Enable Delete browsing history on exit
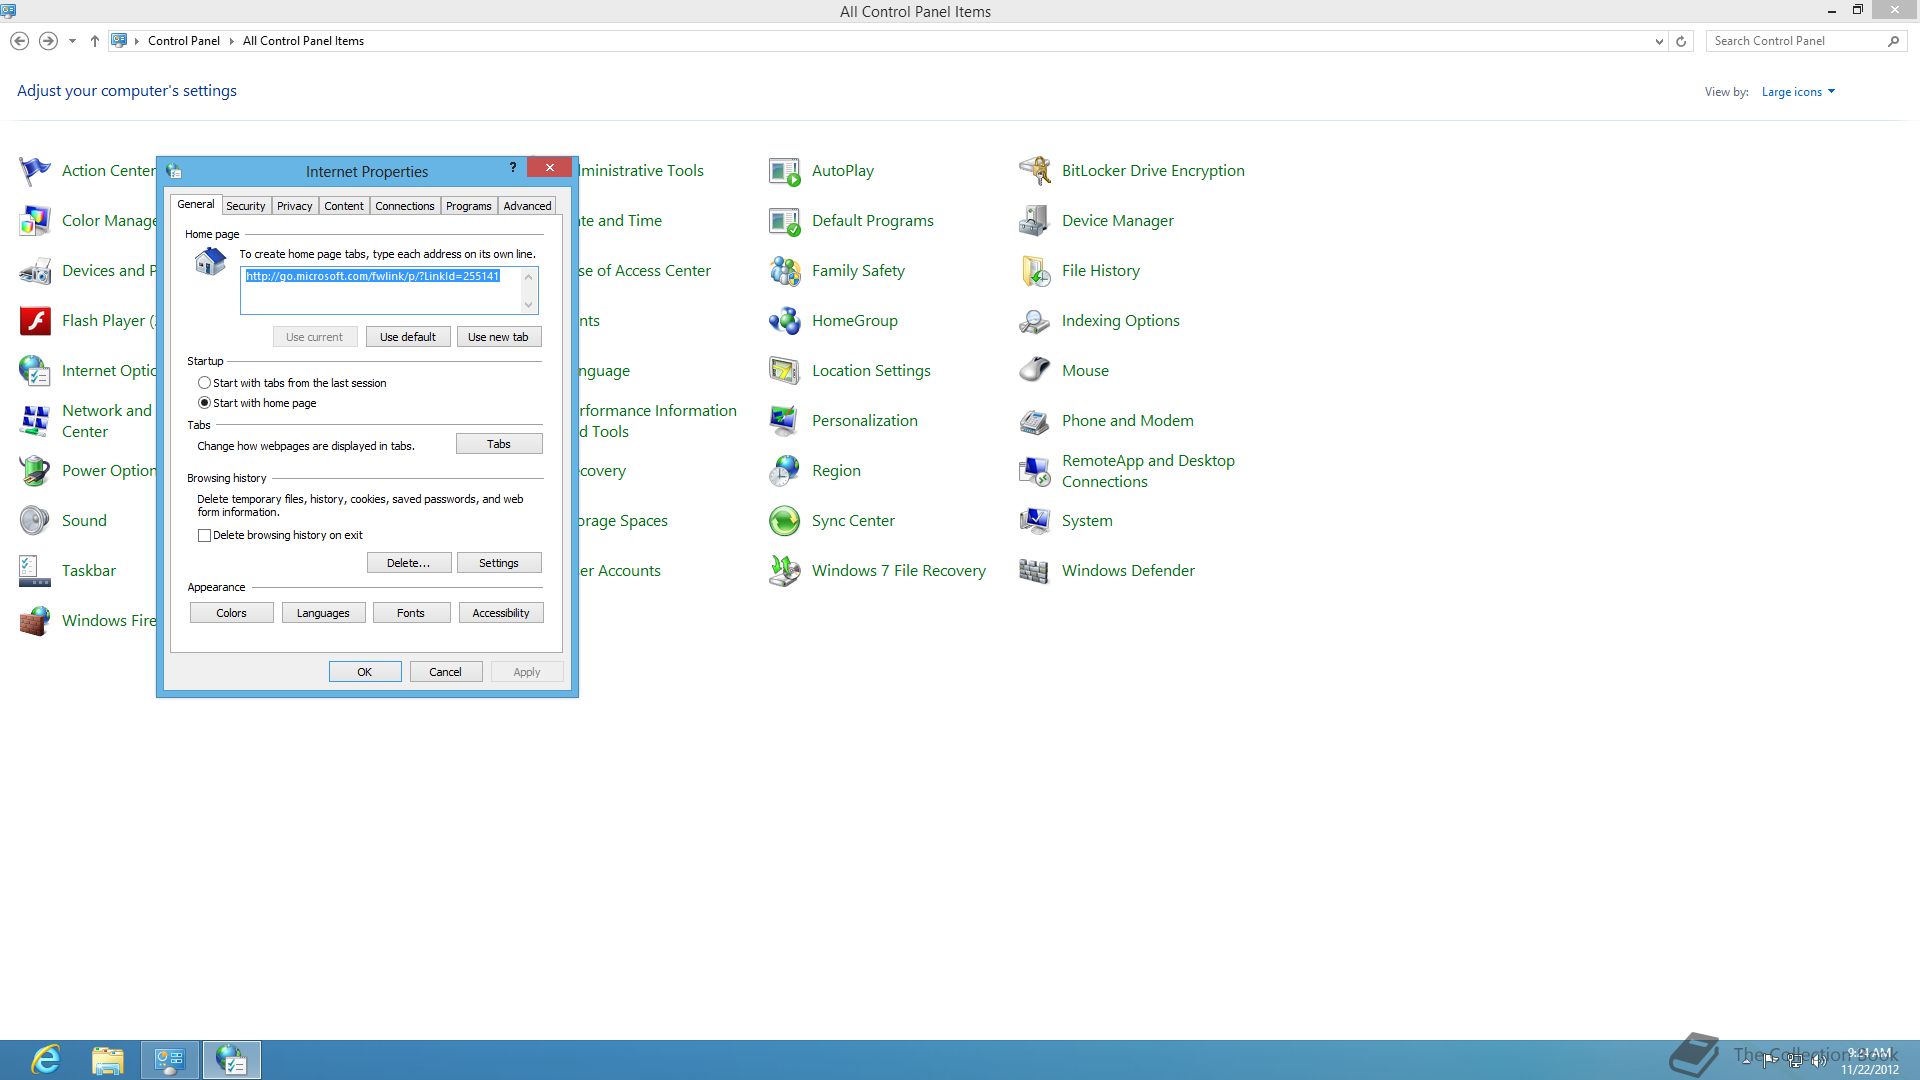1920x1080 pixels. coord(205,536)
